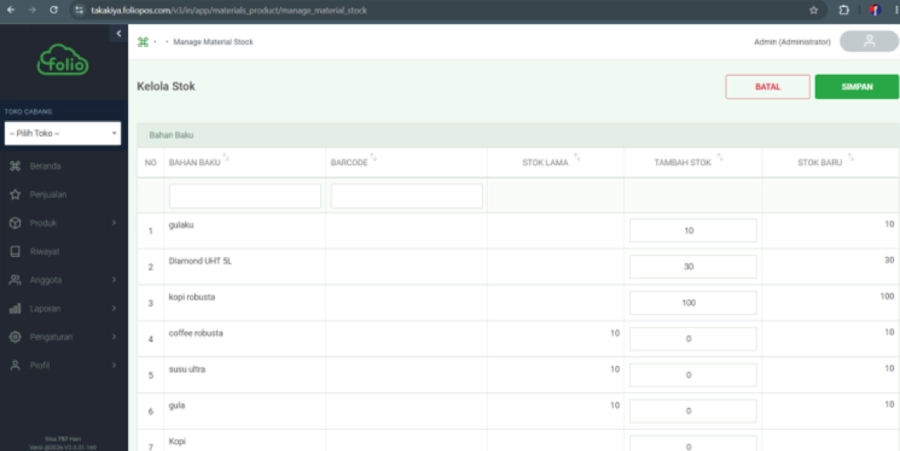The width and height of the screenshot is (900, 451).
Task: Expand the Profil submenu chevron
Action: click(114, 366)
